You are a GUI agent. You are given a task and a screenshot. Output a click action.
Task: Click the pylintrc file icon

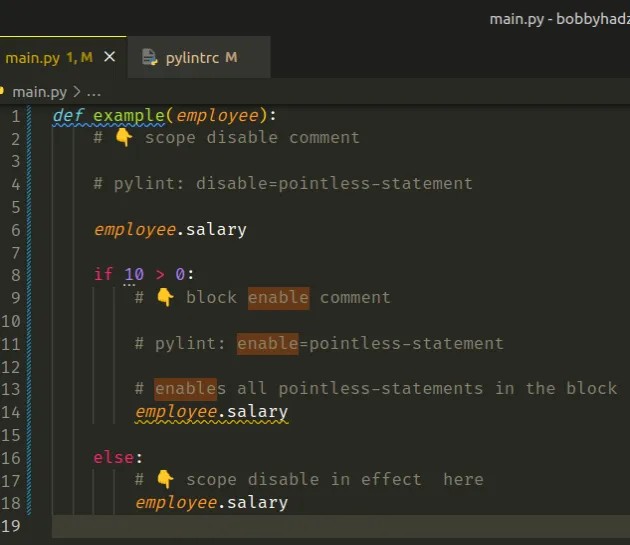coord(150,57)
